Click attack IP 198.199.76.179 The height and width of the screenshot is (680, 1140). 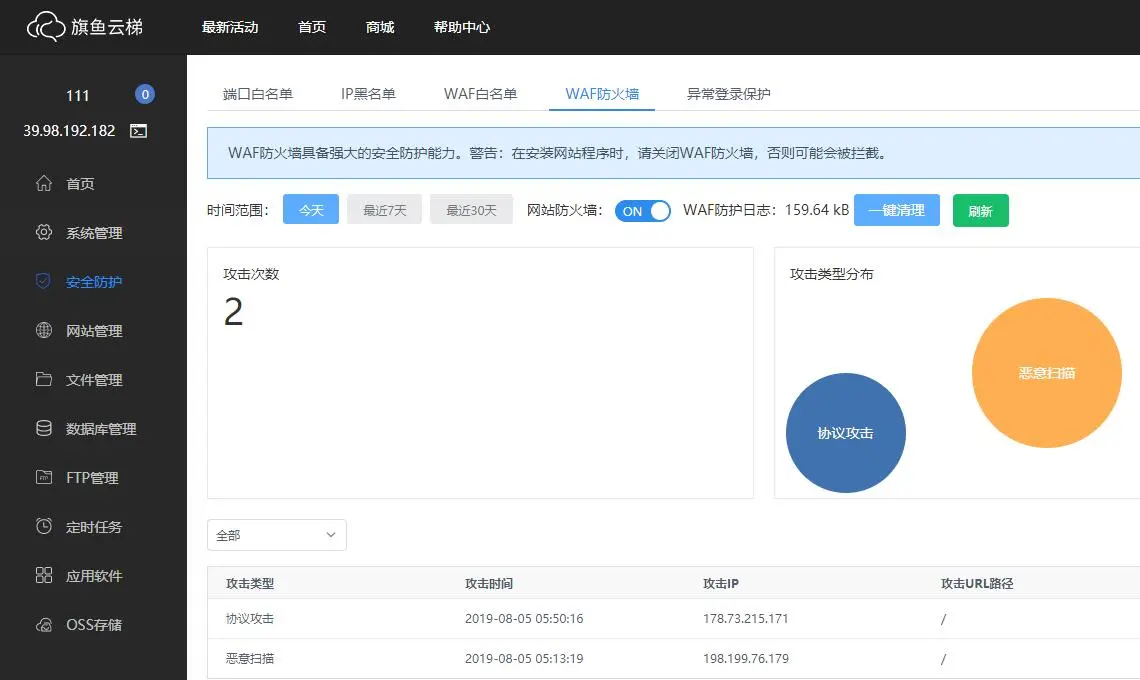pos(745,658)
